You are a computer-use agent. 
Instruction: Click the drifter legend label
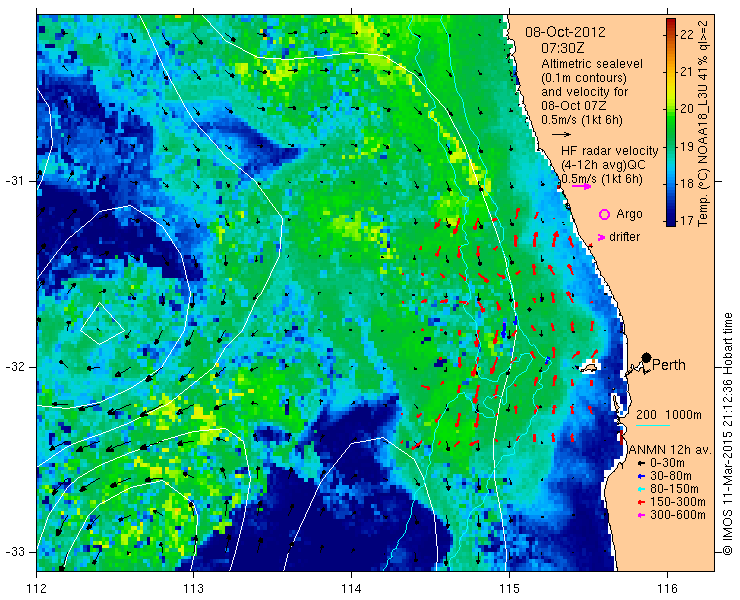625,237
